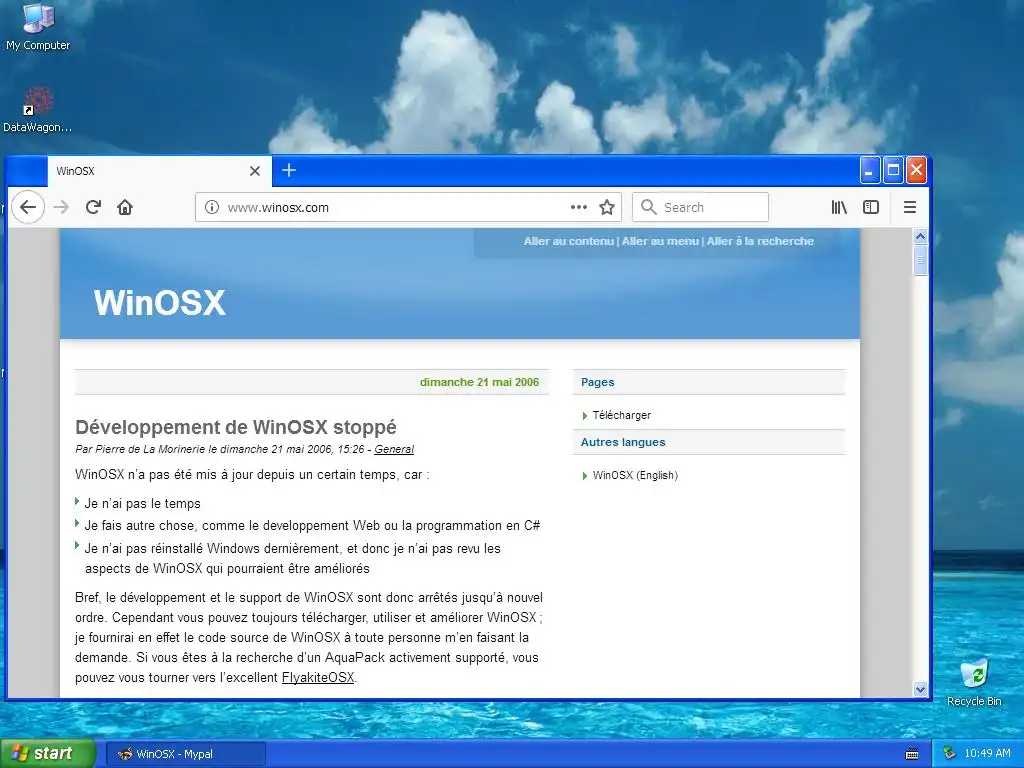Go to the browser home page
1024x768 pixels.
click(x=125, y=208)
